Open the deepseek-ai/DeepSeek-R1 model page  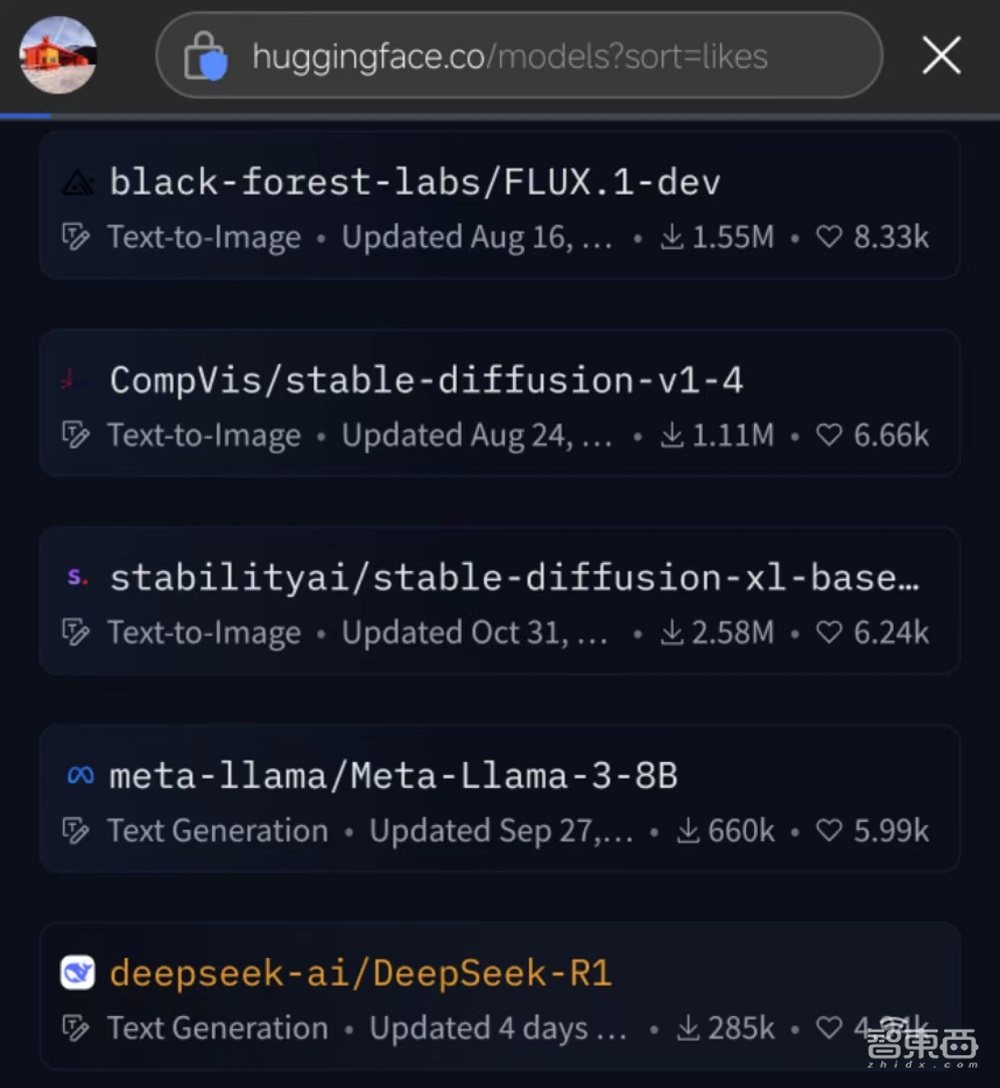click(x=358, y=971)
